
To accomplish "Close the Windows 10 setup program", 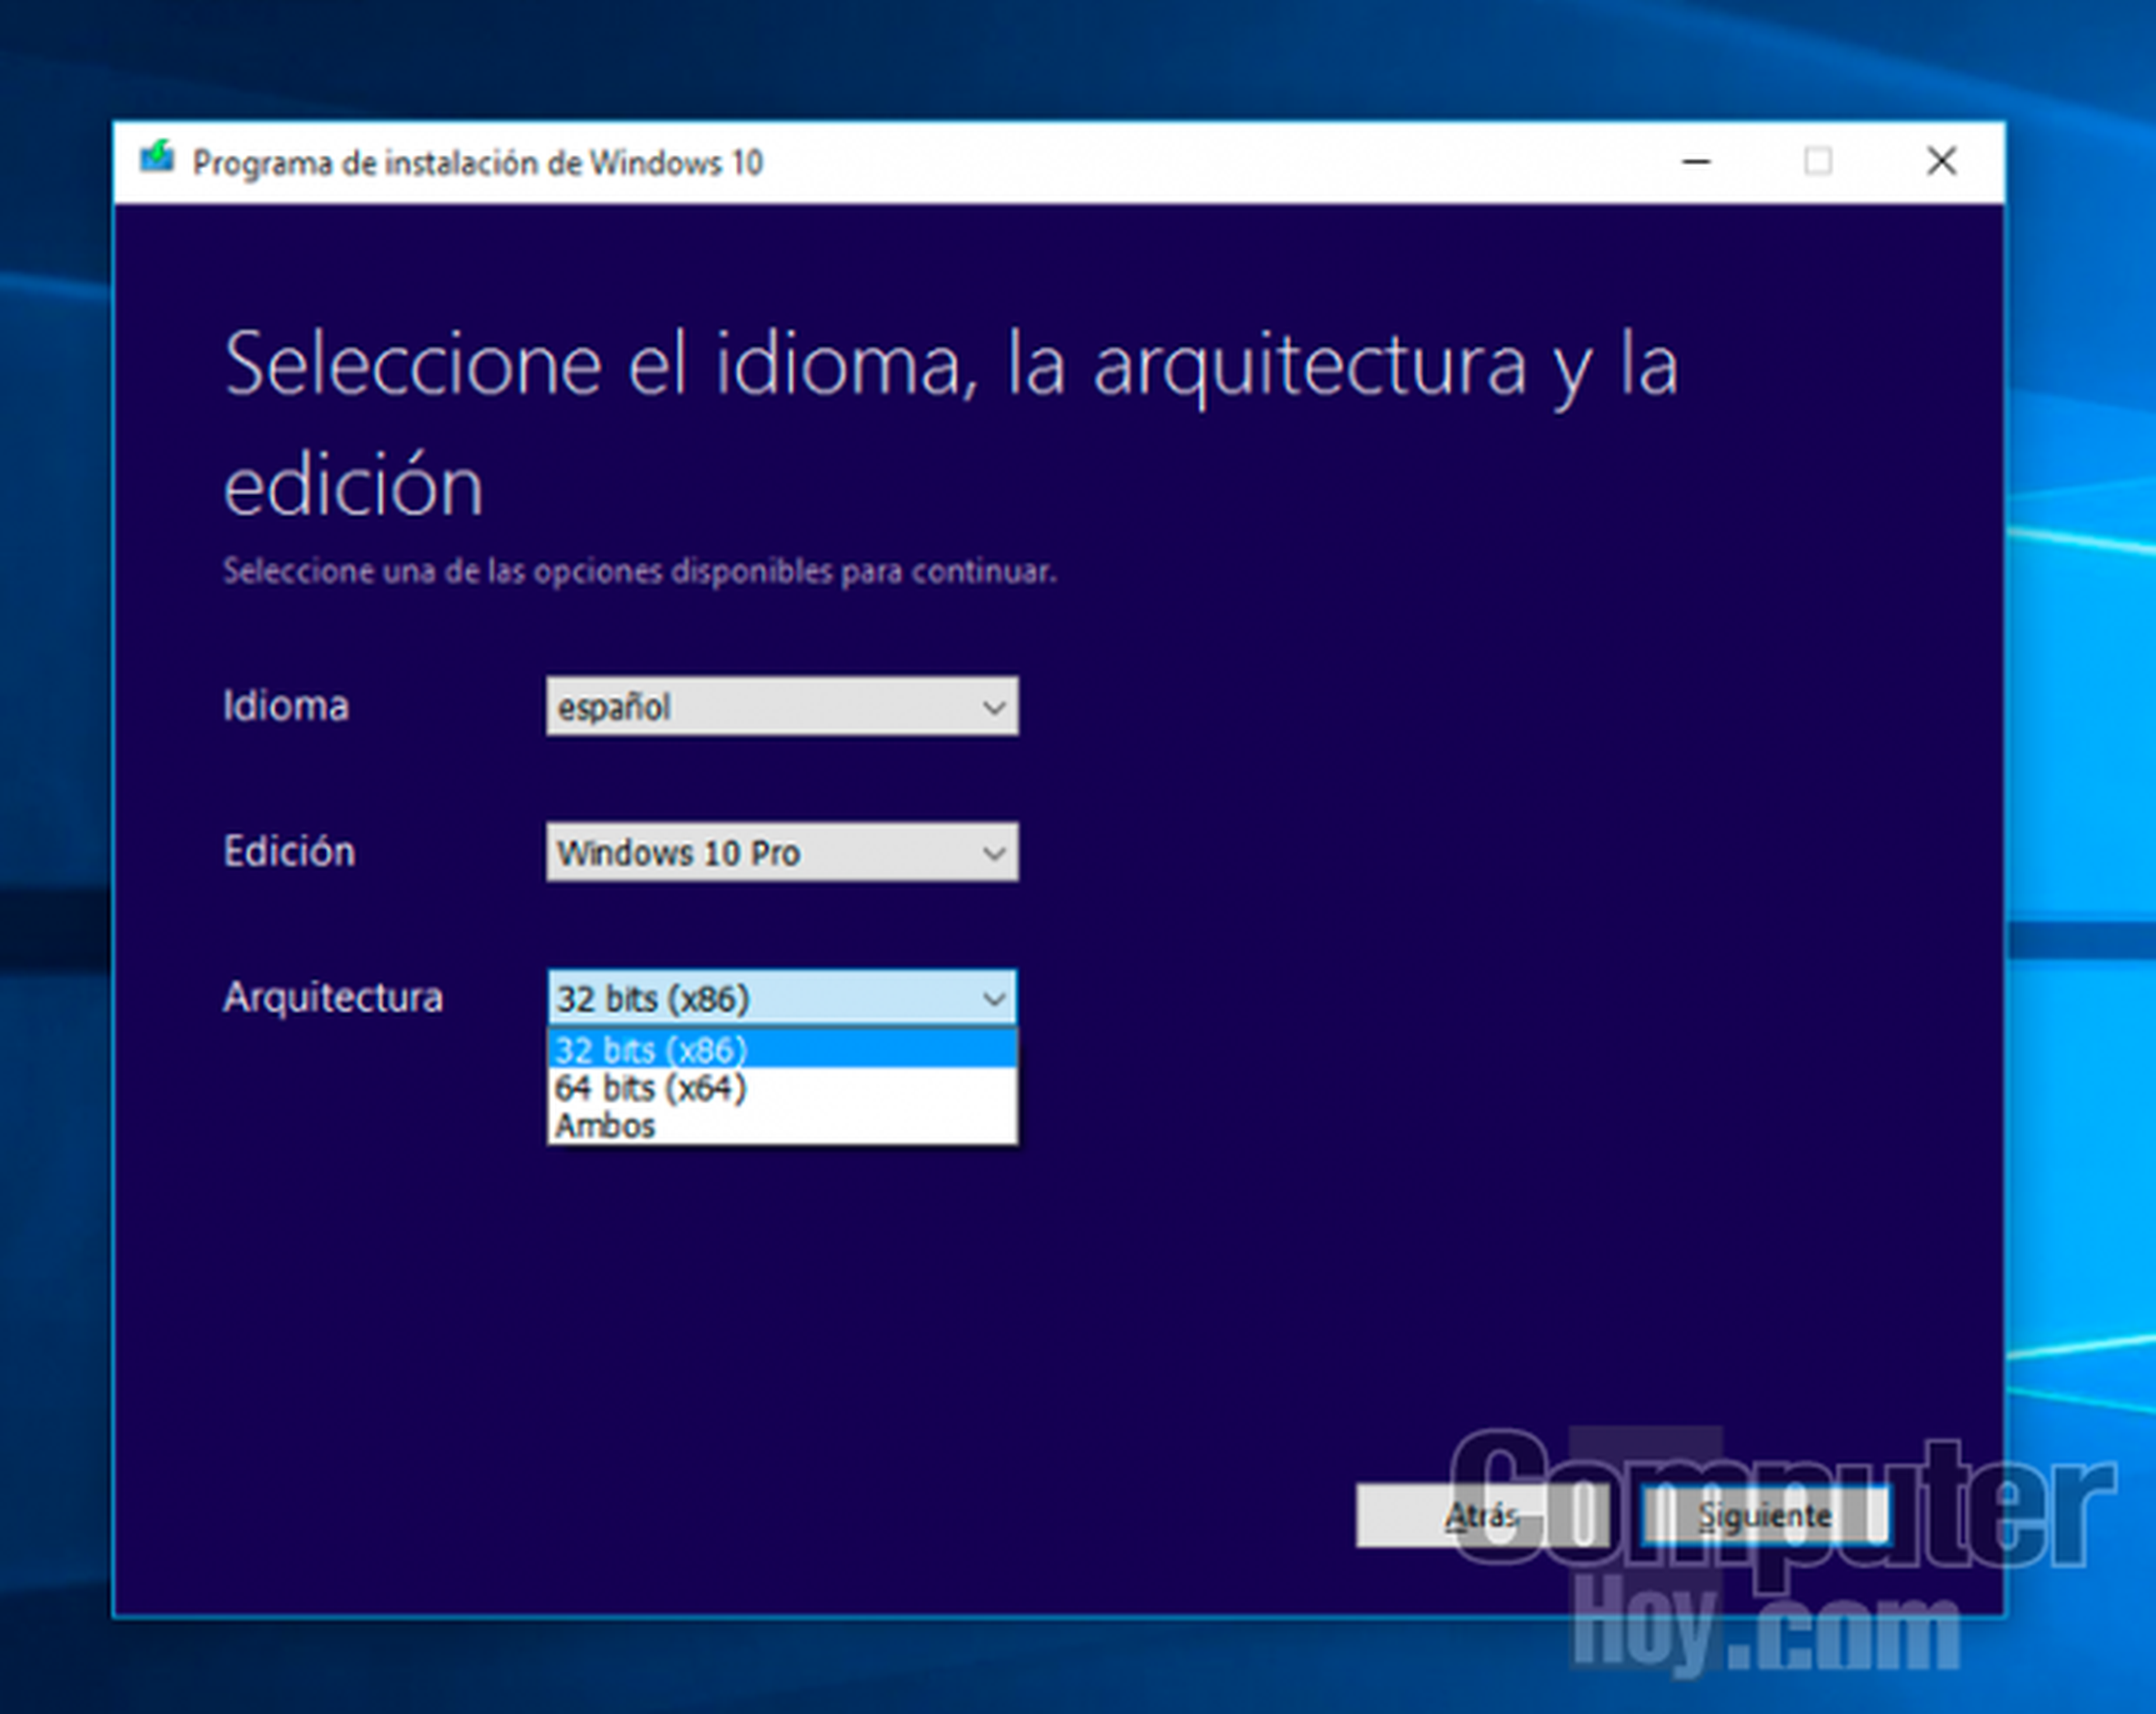I will tap(1941, 161).
